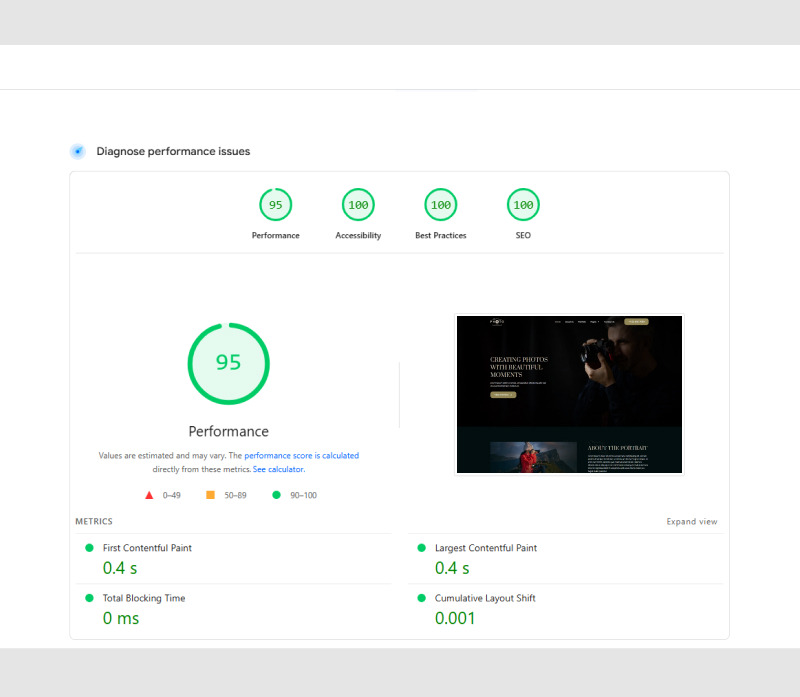Click the orange square 50–89 legend icon
The image size is (800, 697).
tap(210, 495)
